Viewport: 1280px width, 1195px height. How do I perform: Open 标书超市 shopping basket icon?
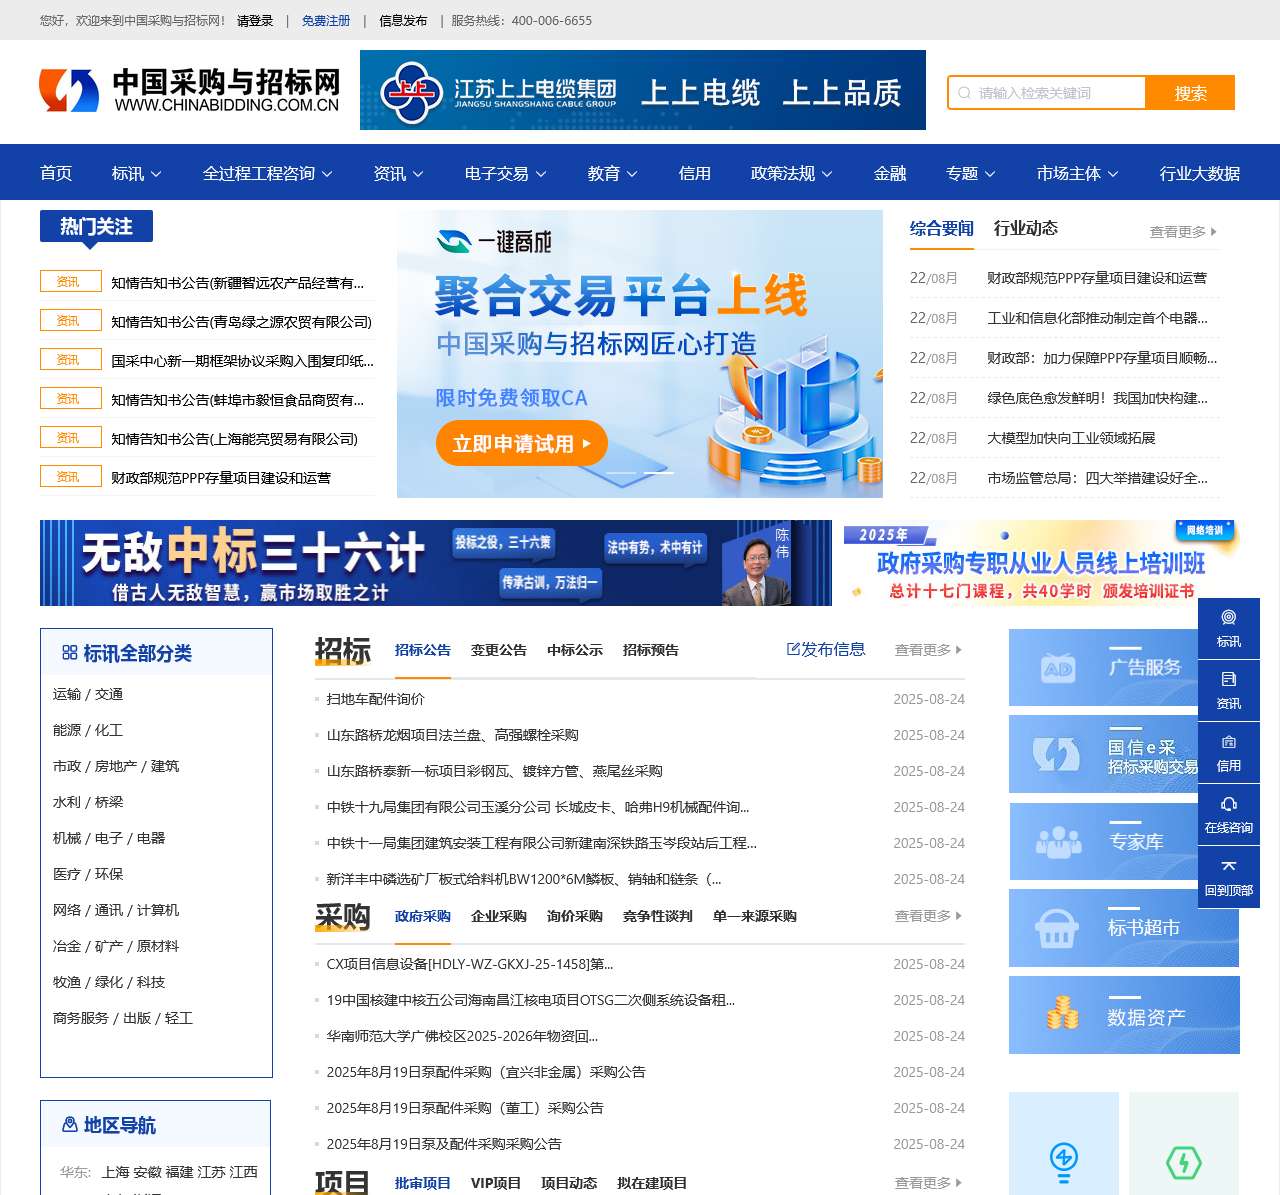point(1060,927)
